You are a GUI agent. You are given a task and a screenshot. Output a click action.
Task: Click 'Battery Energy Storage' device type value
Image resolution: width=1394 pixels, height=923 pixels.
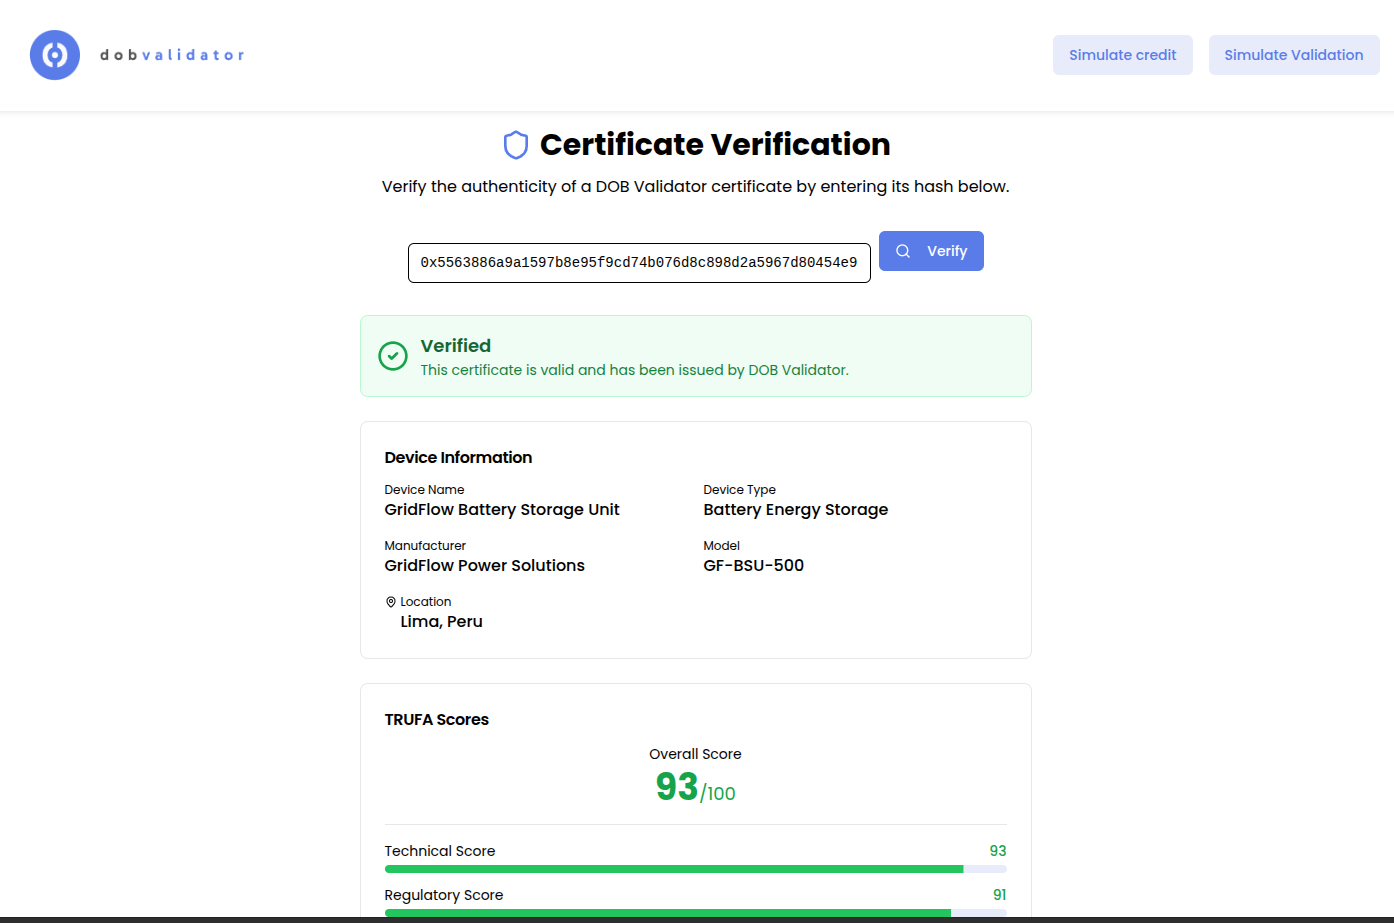pyautogui.click(x=795, y=510)
